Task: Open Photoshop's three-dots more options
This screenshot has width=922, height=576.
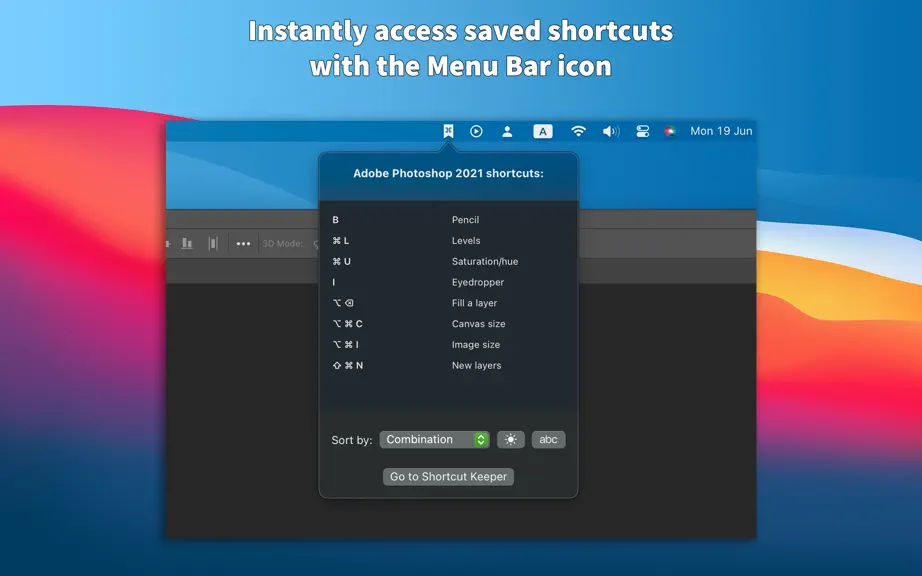Action: coord(243,243)
